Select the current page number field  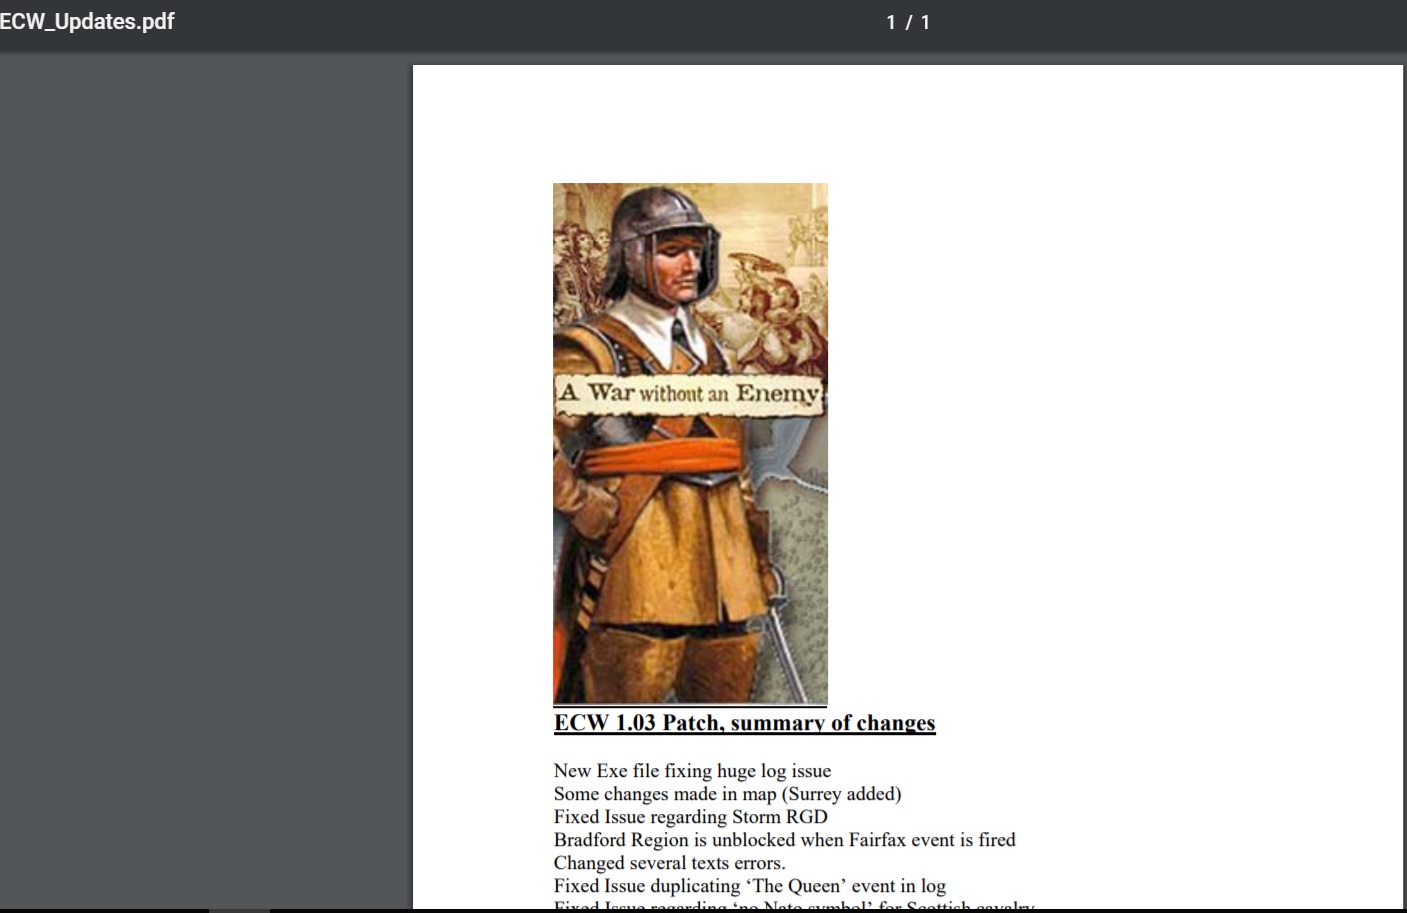point(891,22)
